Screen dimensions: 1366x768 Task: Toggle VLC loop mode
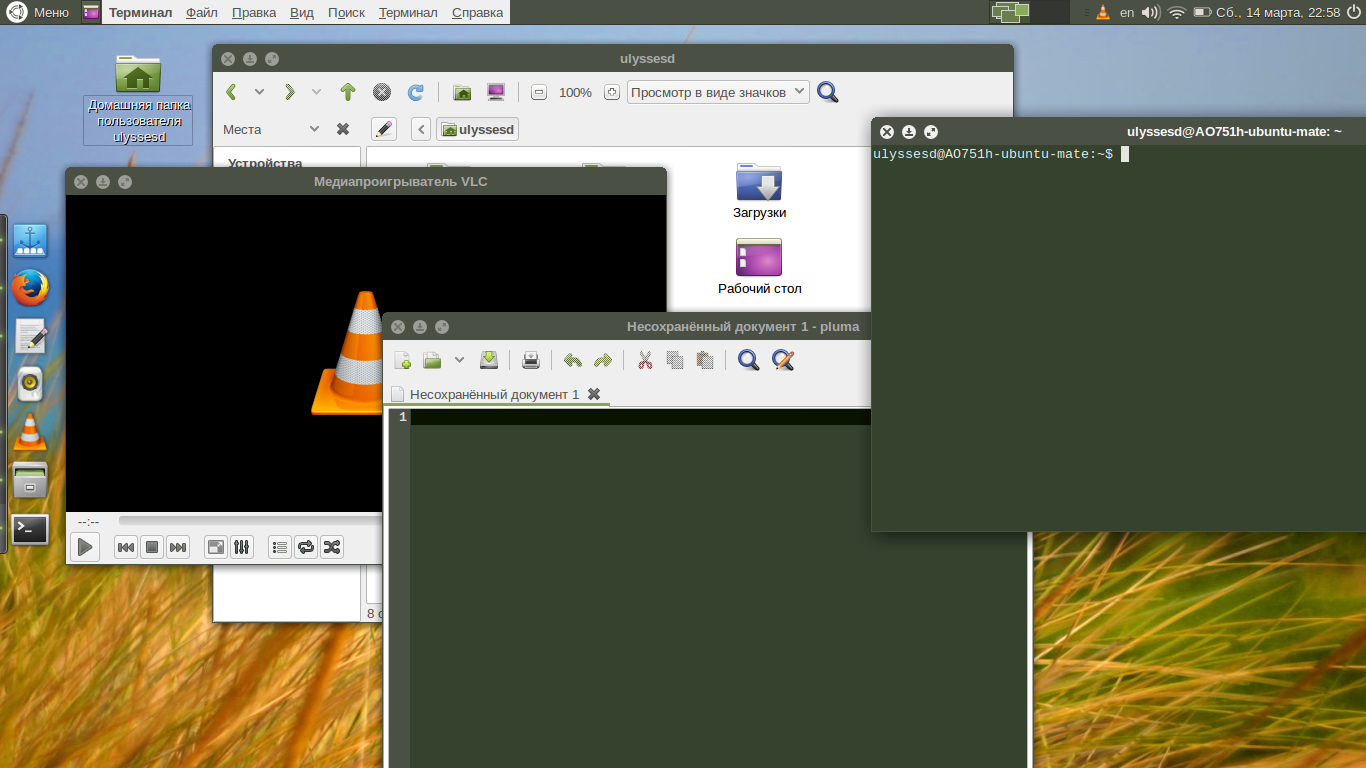pyautogui.click(x=306, y=547)
